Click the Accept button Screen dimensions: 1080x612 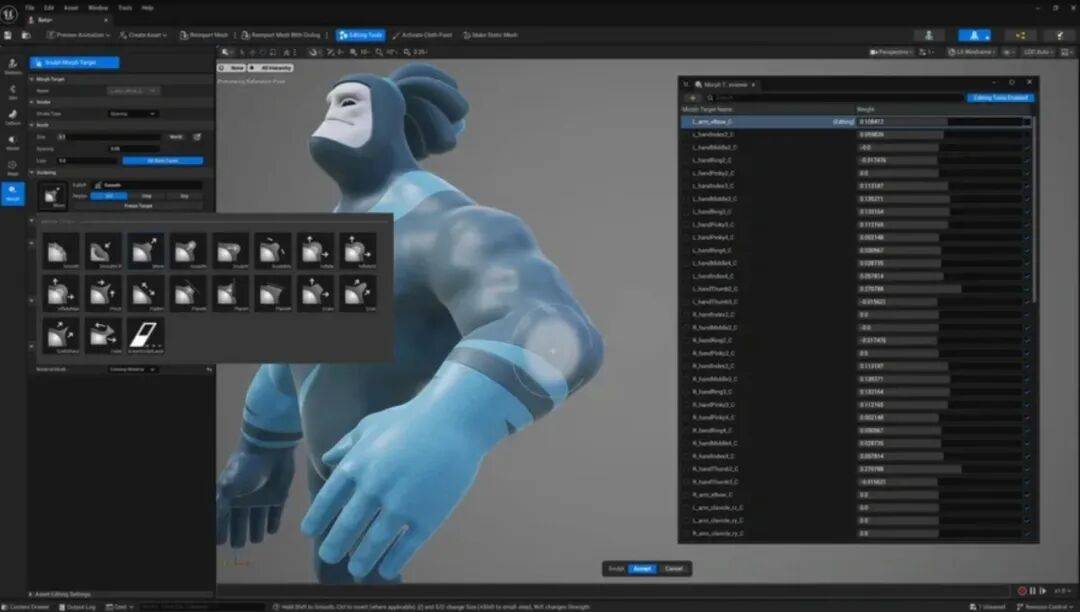(x=642, y=568)
